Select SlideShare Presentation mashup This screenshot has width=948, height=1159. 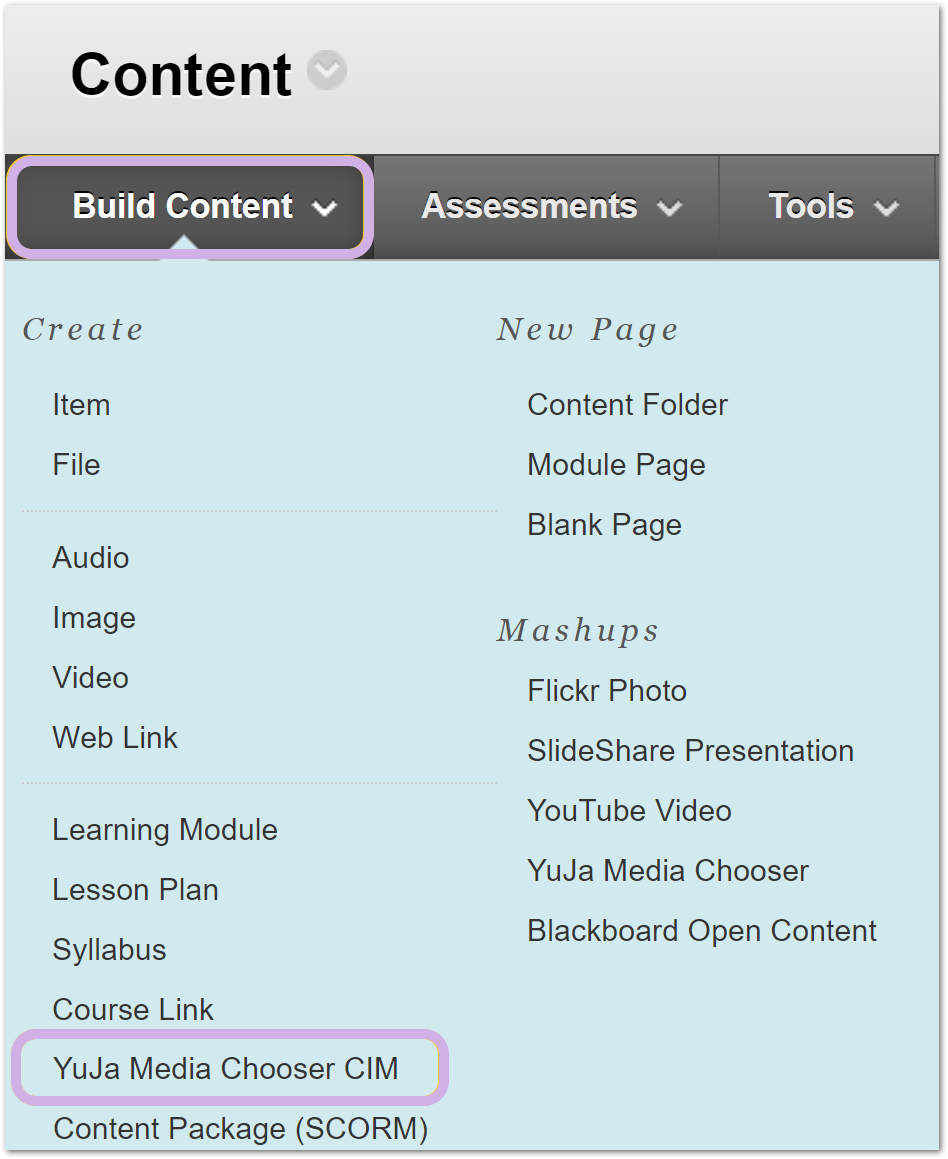(691, 751)
